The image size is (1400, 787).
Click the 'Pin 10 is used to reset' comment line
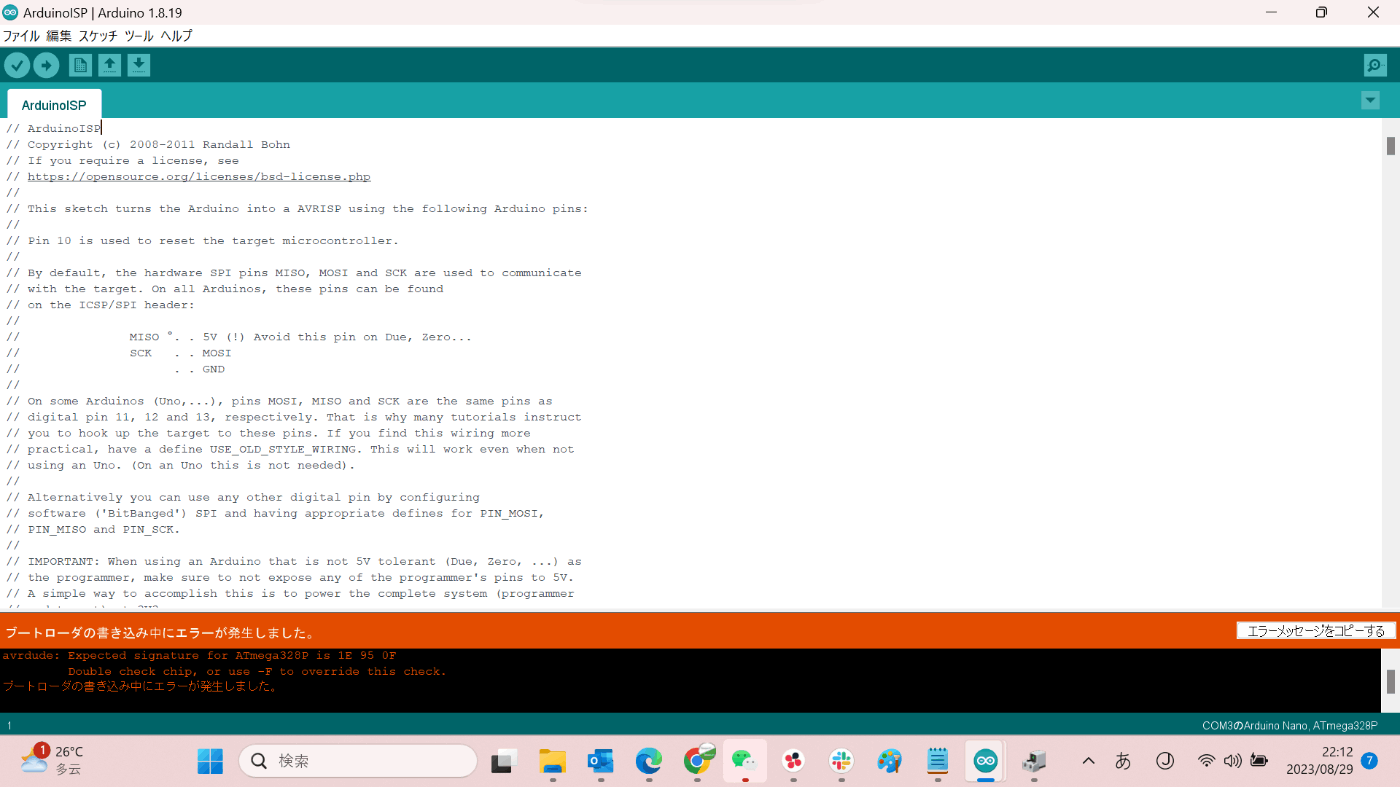click(x=202, y=241)
